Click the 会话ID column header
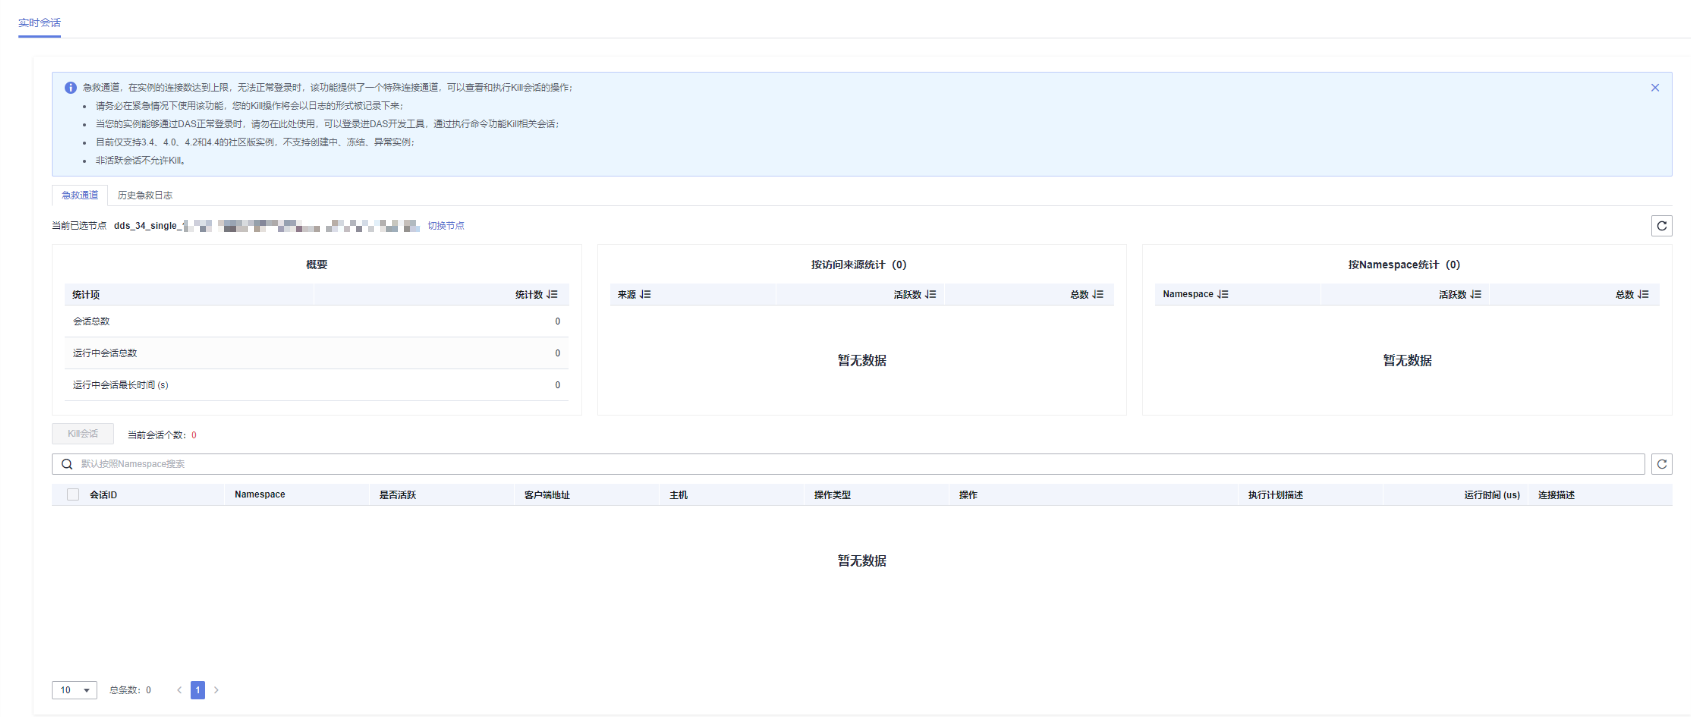Screen dimensions: 1691x717 click(103, 495)
